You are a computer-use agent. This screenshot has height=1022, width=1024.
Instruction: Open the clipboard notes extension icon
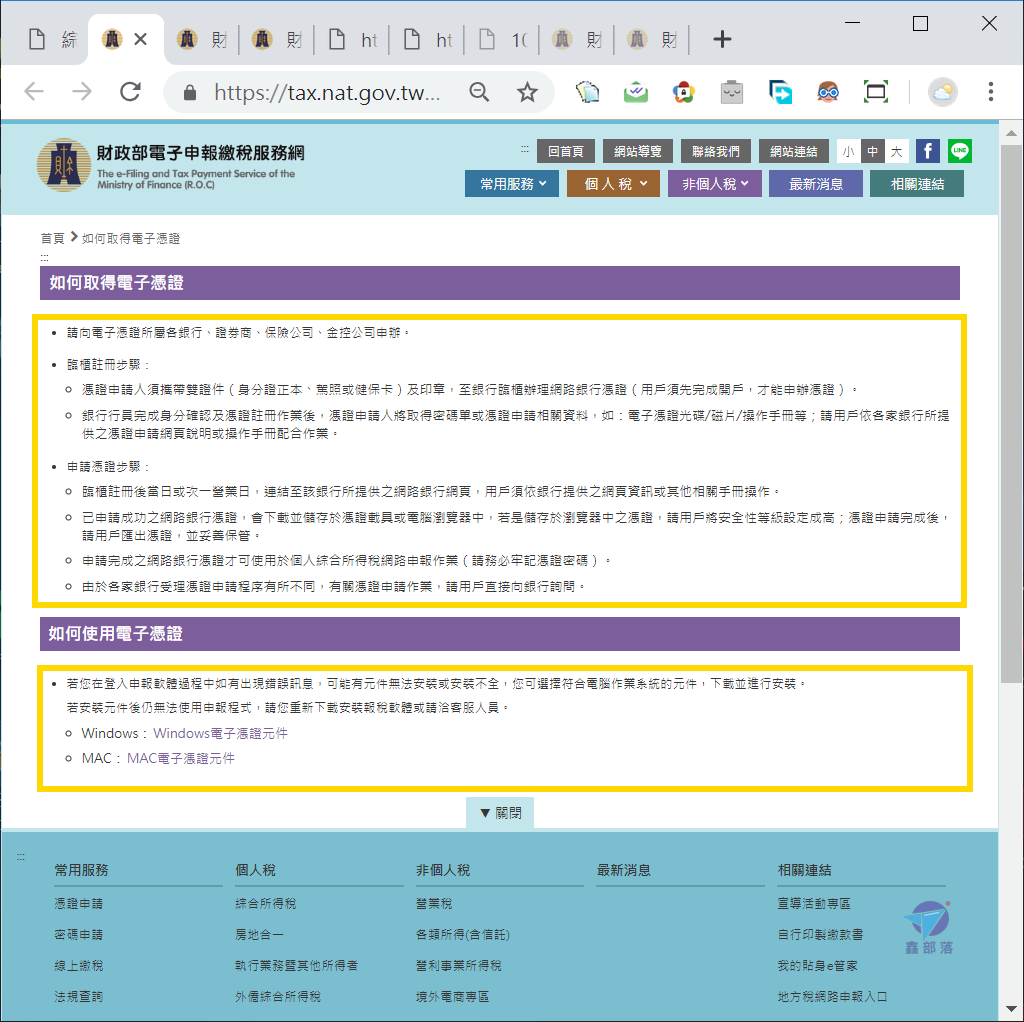point(587,91)
